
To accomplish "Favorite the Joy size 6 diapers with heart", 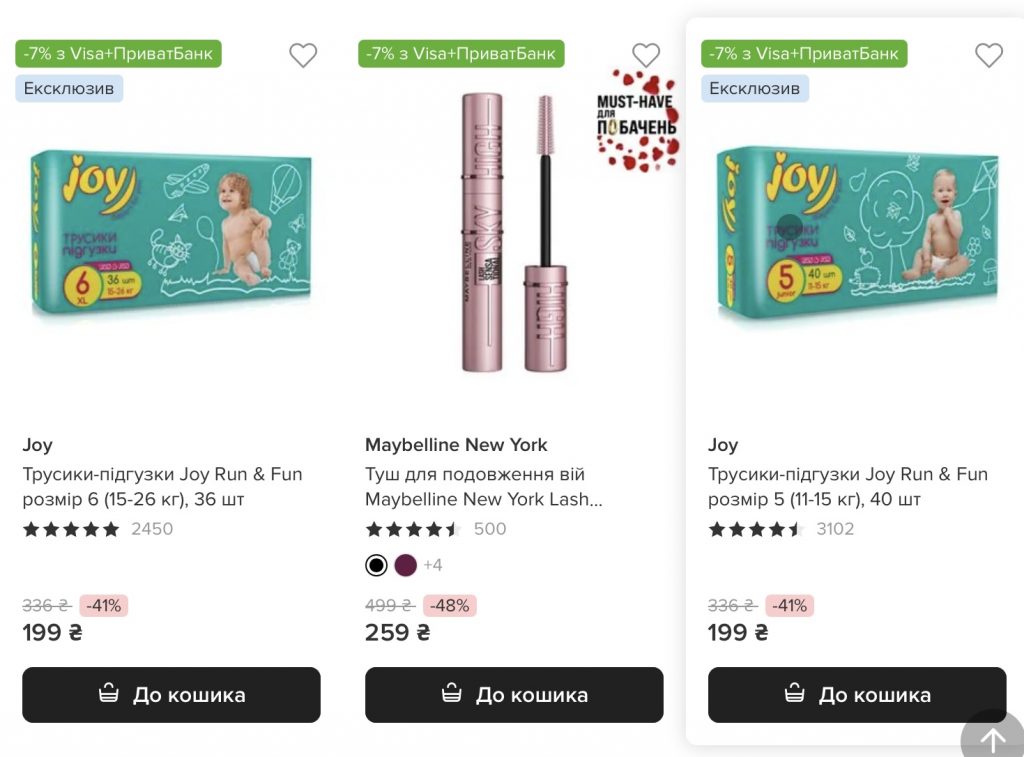I will [303, 55].
